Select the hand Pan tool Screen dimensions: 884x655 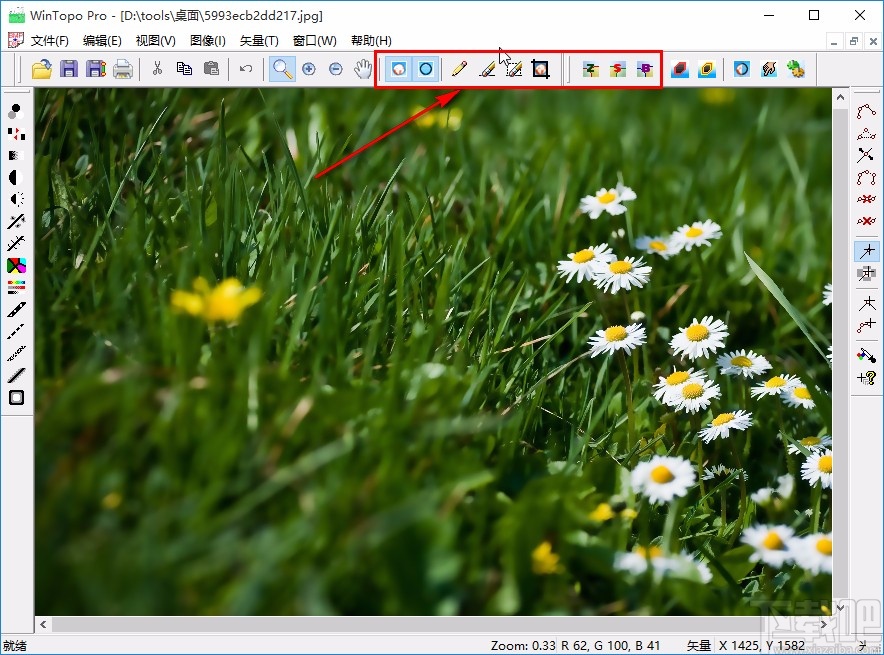click(x=364, y=69)
